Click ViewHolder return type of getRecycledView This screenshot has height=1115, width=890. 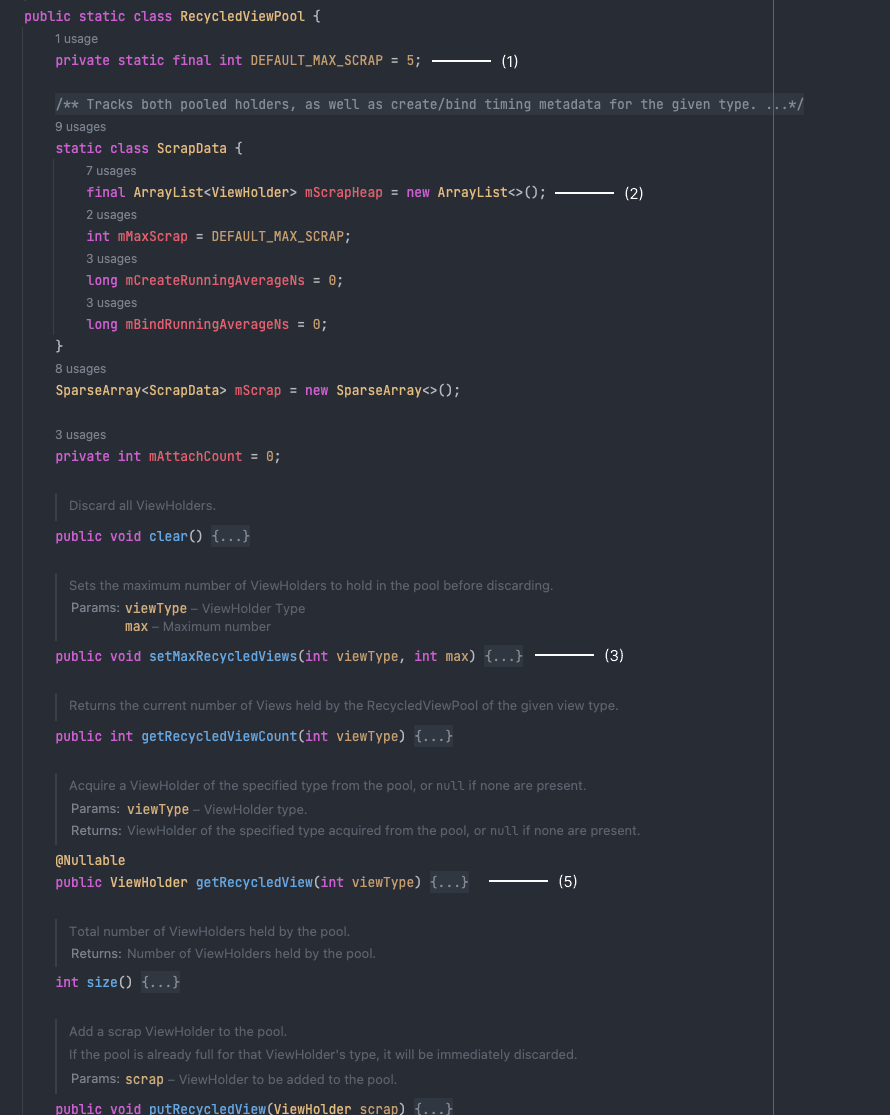(149, 882)
